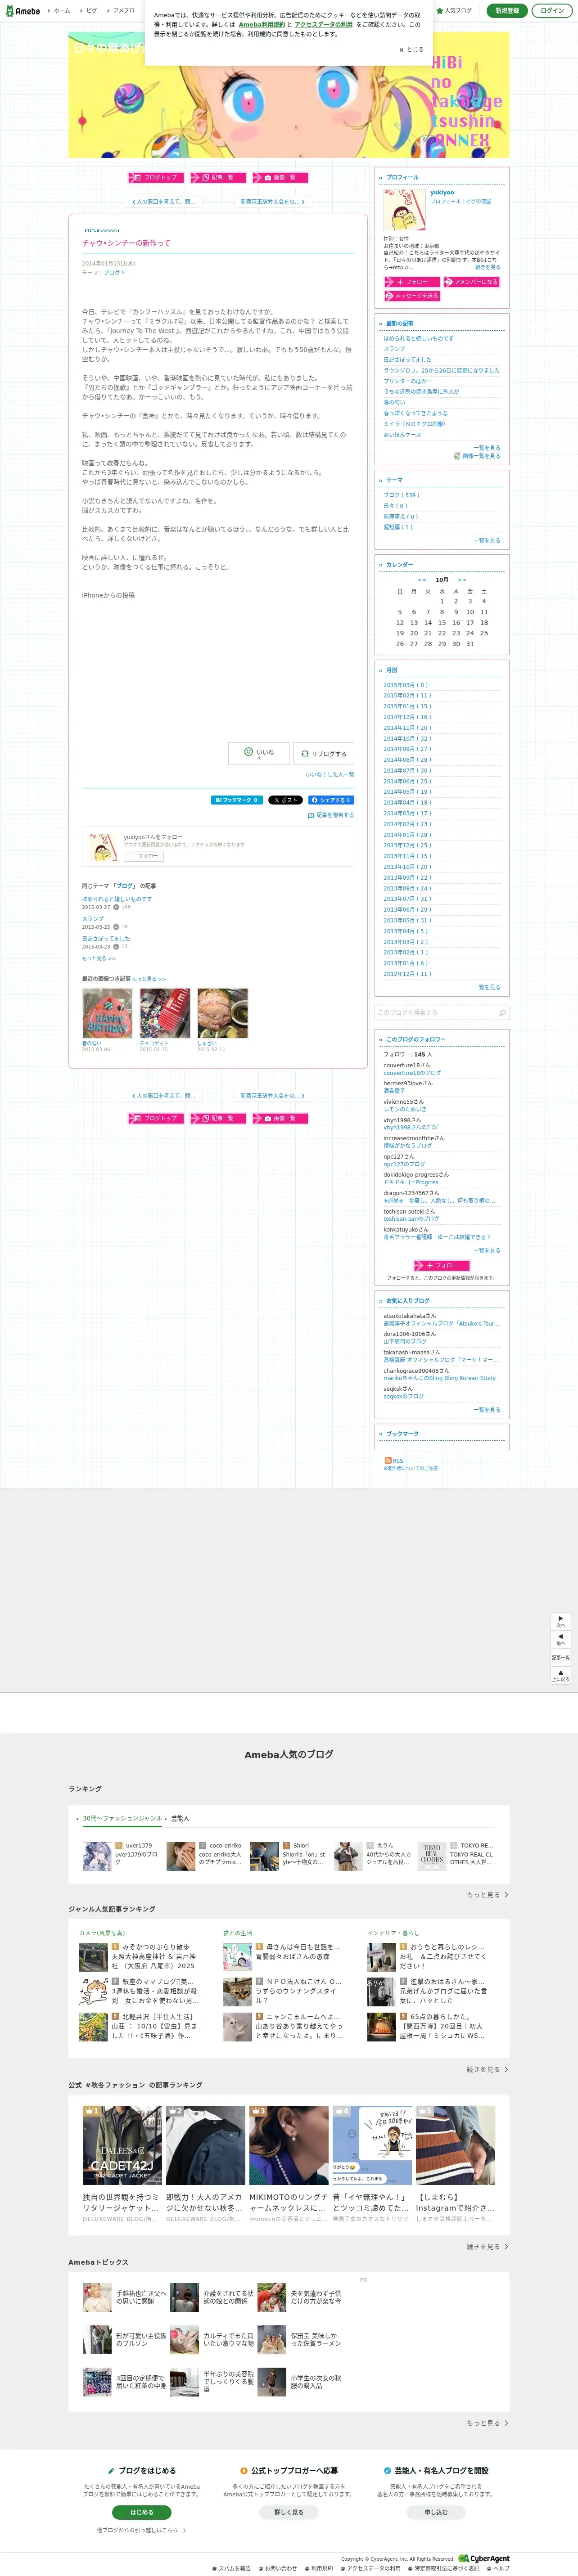
Task: Click the メッセージを送る mail button
Action: click(411, 296)
